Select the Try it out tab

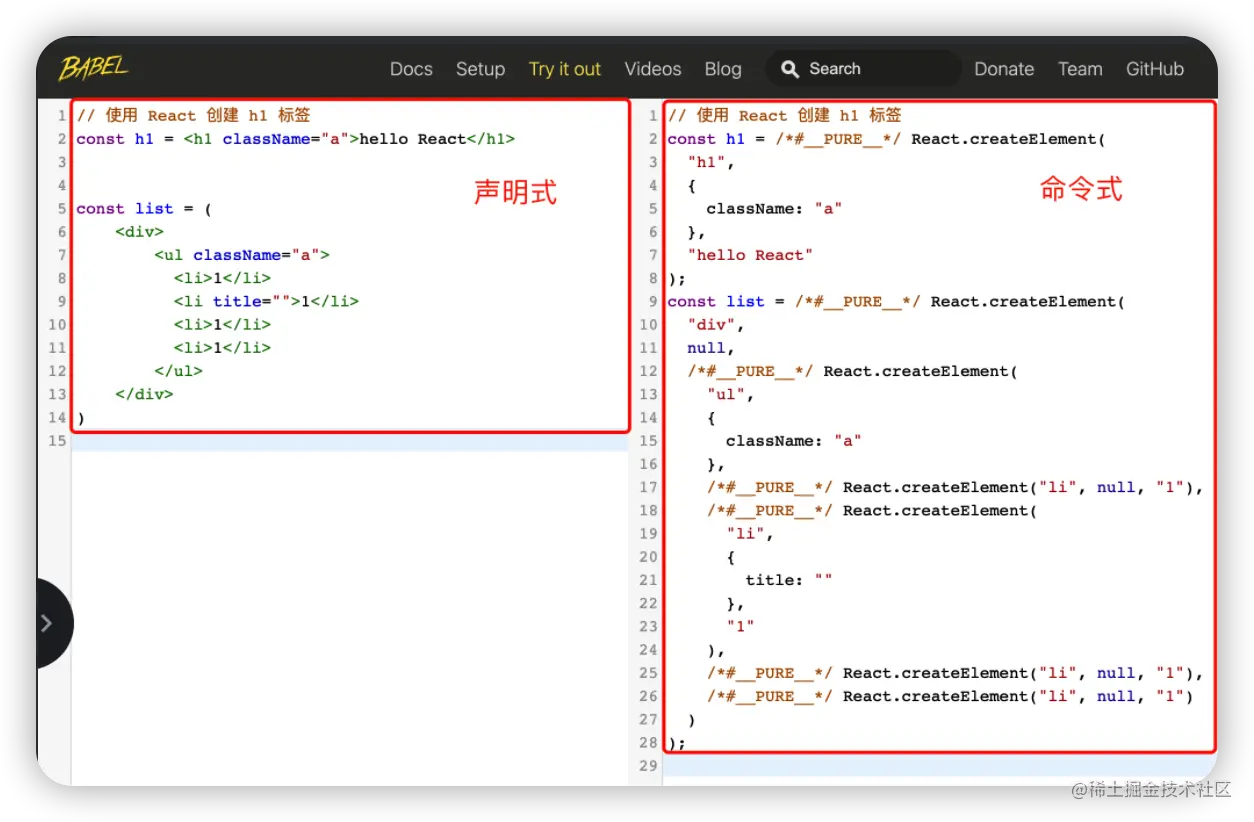coord(565,69)
